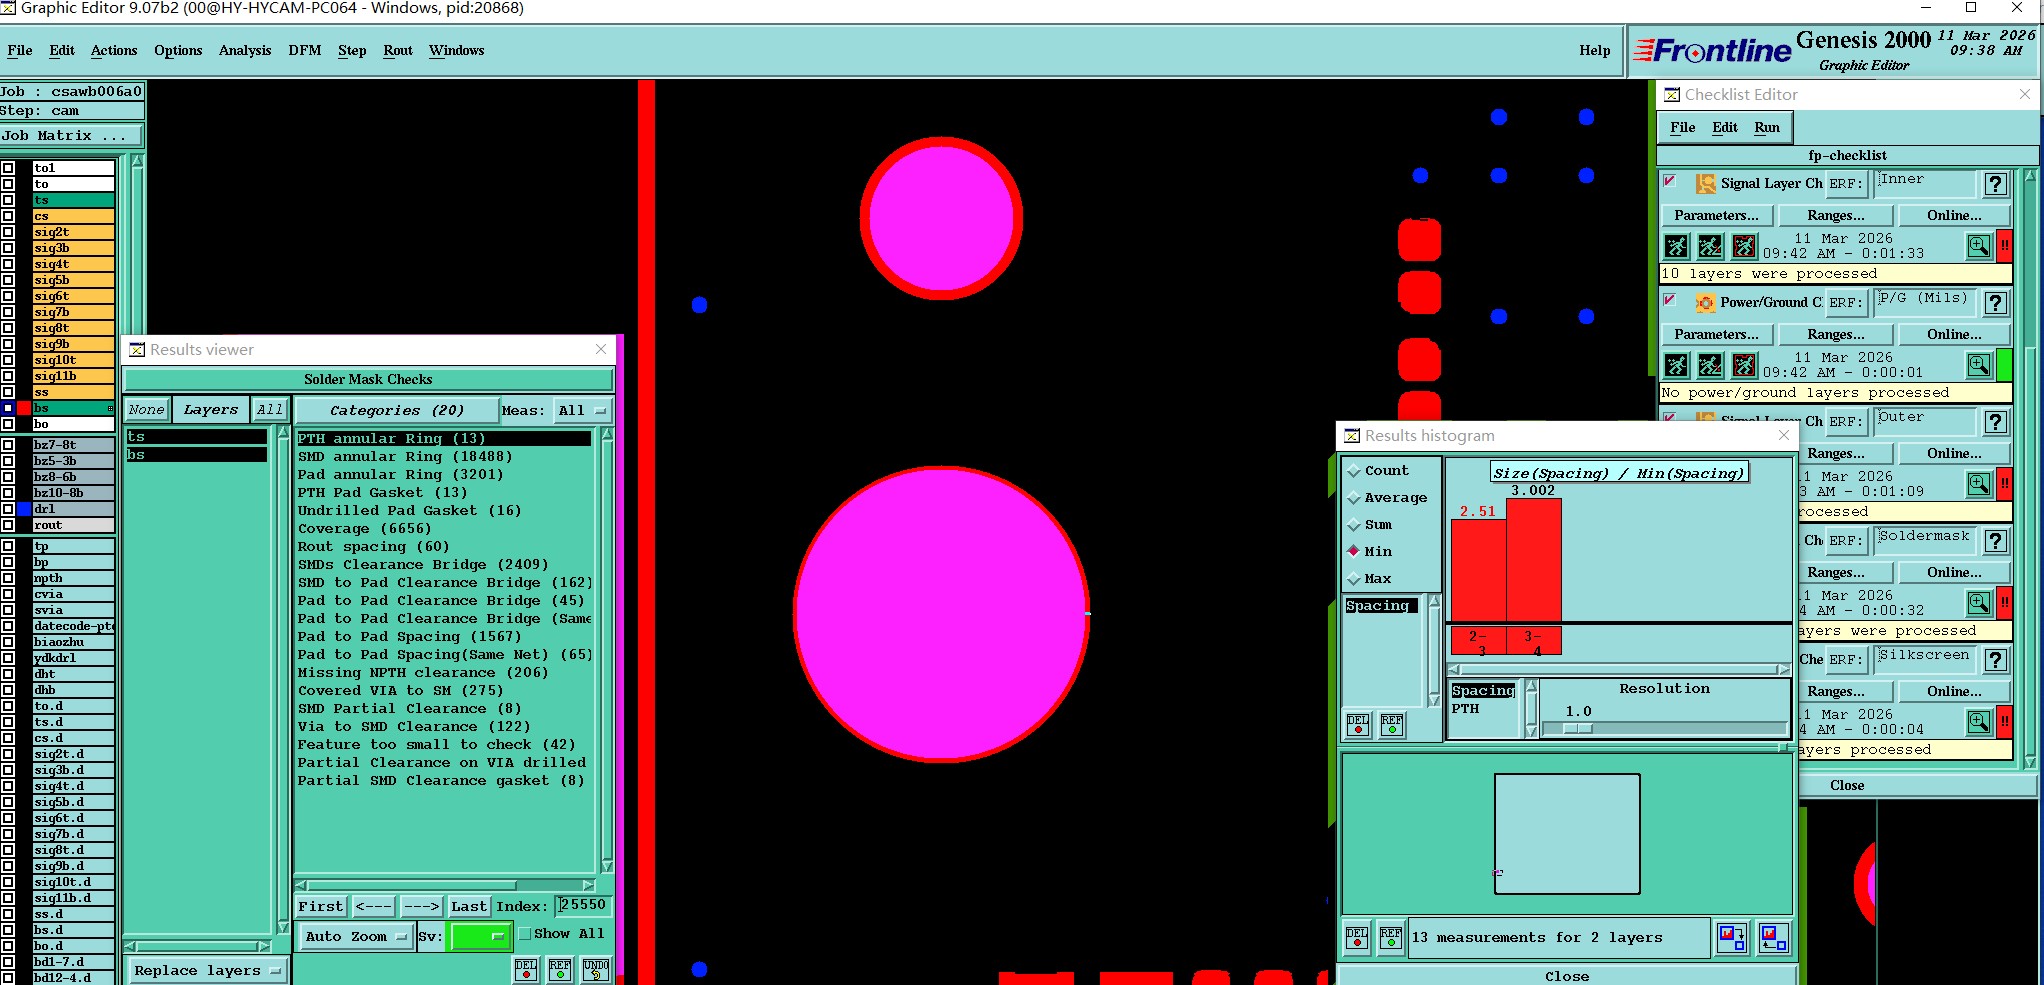This screenshot has width=2044, height=985.
Task: Click red-bordered run icon in Inner signal check
Action: tap(1744, 246)
